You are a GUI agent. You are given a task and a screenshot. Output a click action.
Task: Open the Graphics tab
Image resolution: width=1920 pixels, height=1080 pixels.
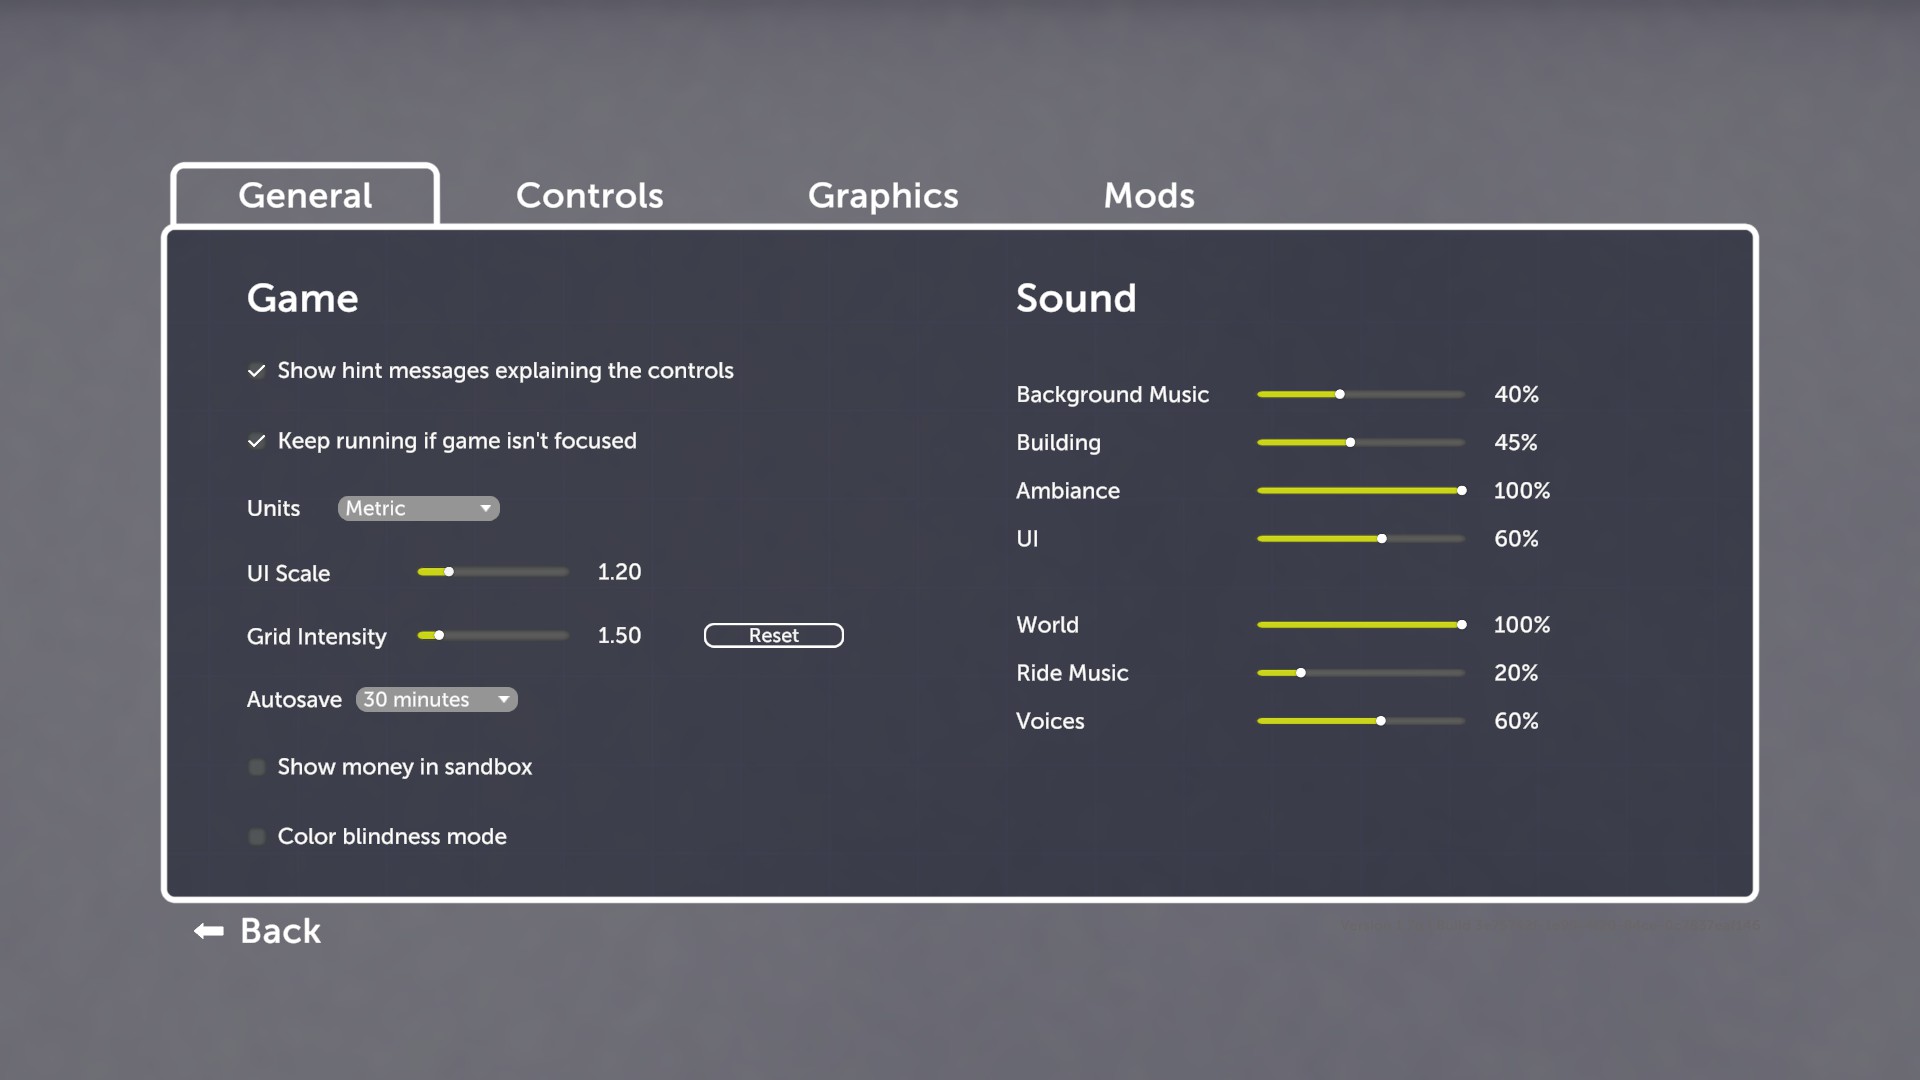click(883, 195)
